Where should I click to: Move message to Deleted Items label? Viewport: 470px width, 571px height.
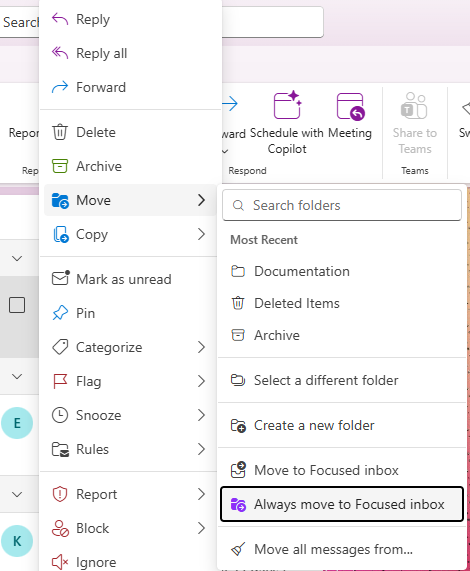(297, 303)
